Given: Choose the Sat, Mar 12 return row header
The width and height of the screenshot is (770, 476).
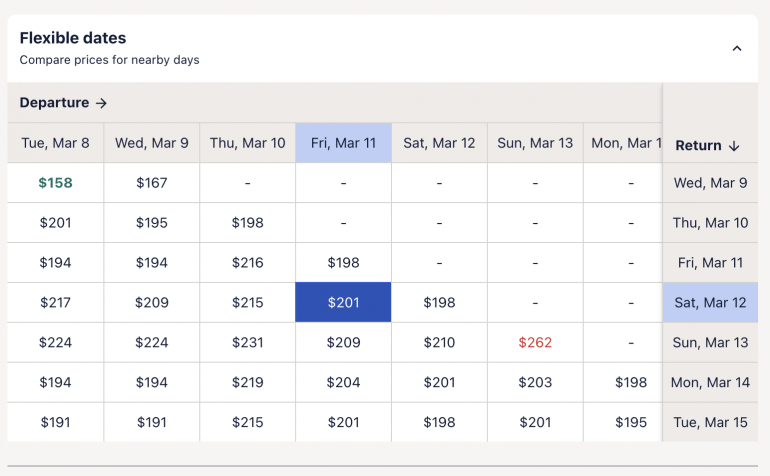Looking at the screenshot, I should [x=710, y=302].
